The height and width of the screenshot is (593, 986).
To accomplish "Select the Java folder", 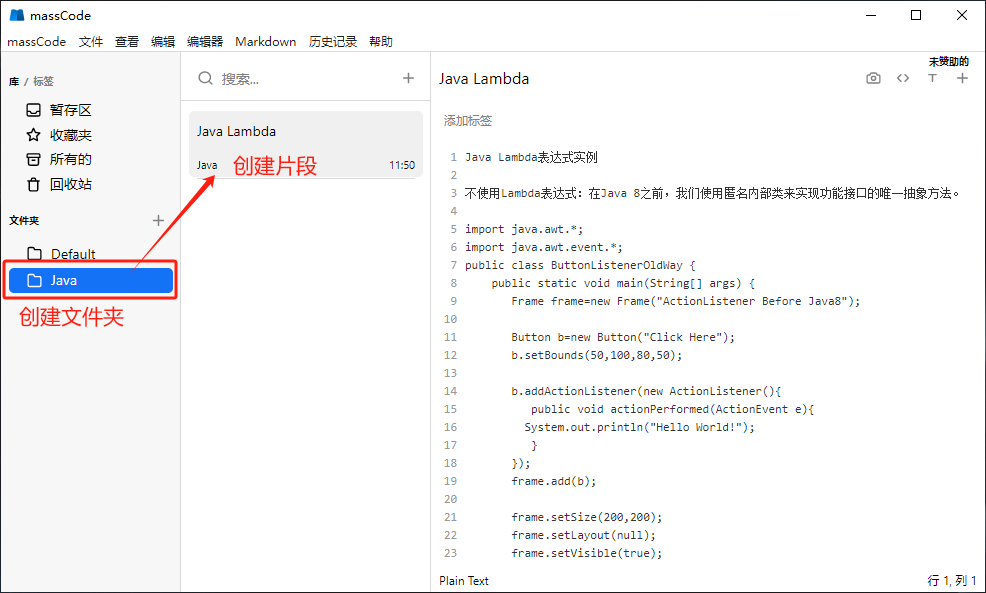I will tap(91, 280).
